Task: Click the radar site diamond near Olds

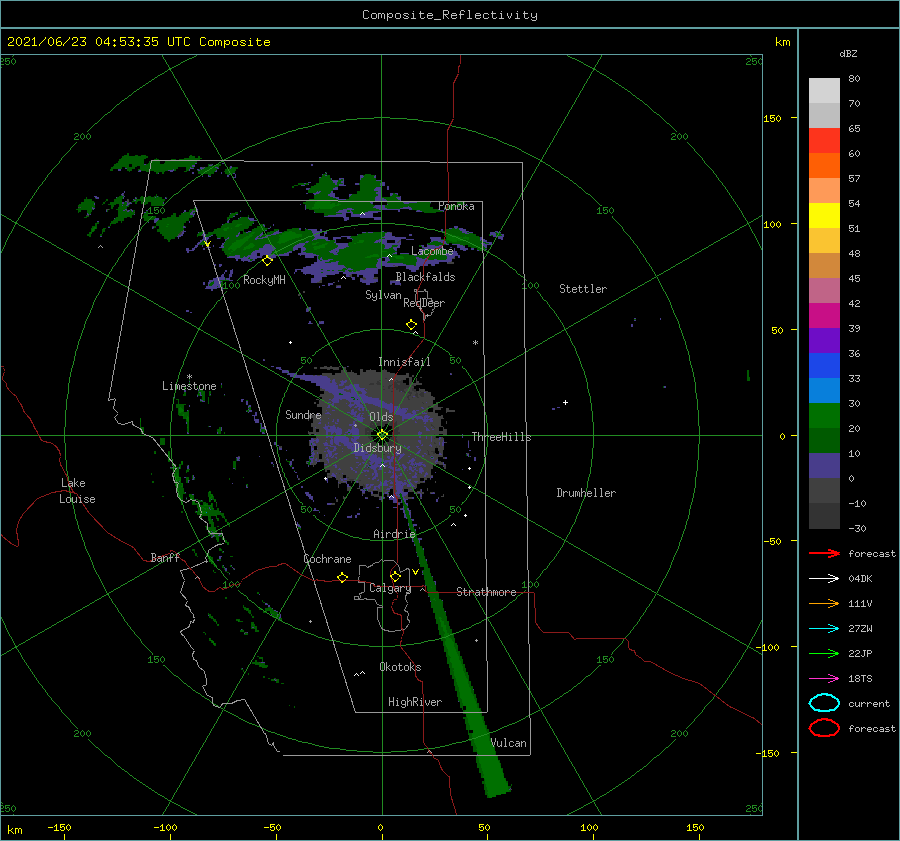Action: point(382,435)
